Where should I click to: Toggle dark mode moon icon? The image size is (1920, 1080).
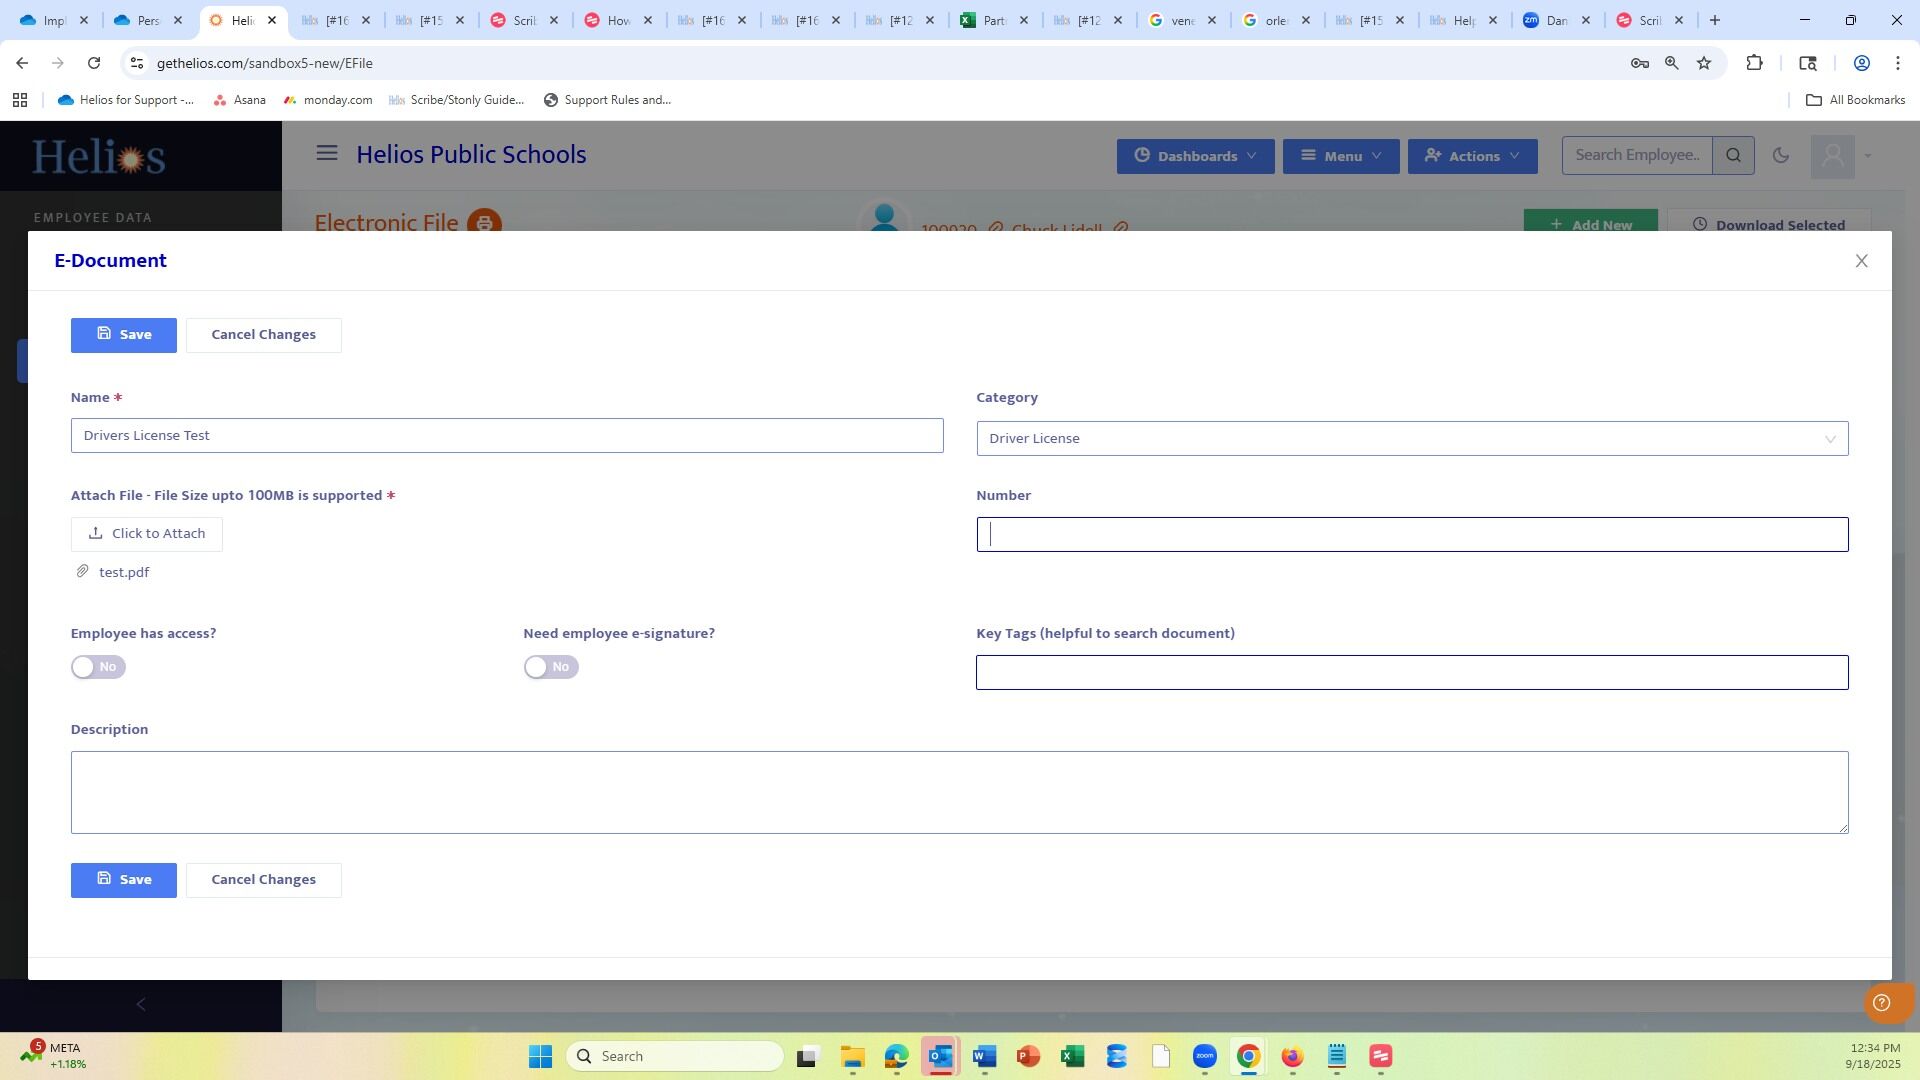(1780, 156)
